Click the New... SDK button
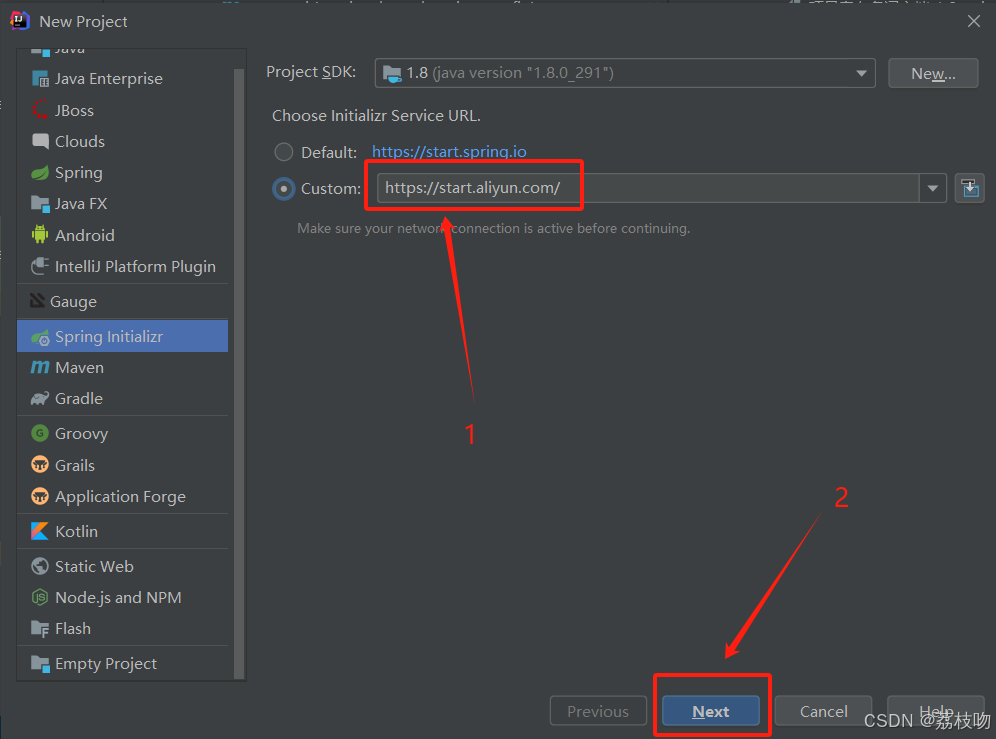The image size is (996, 739). [932, 73]
